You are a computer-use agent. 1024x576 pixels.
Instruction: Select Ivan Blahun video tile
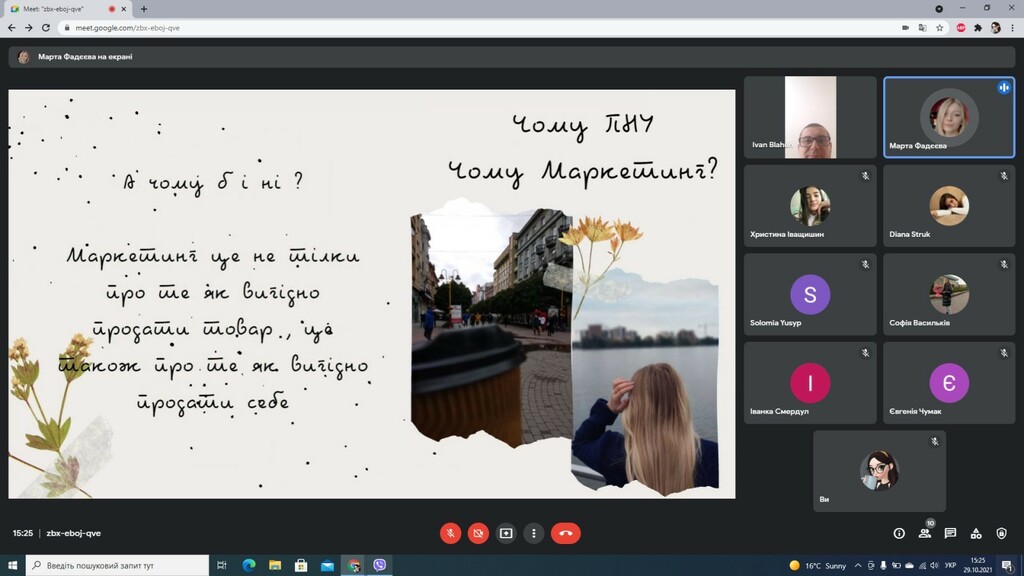810,117
